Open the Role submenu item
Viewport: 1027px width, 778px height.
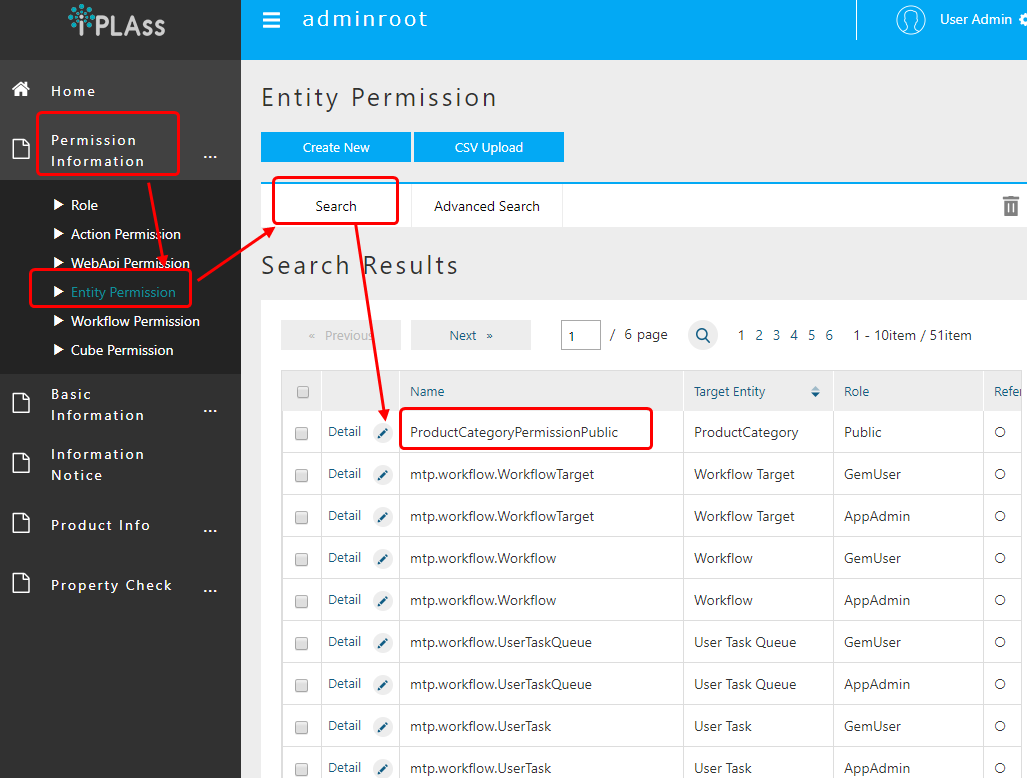tap(84, 205)
